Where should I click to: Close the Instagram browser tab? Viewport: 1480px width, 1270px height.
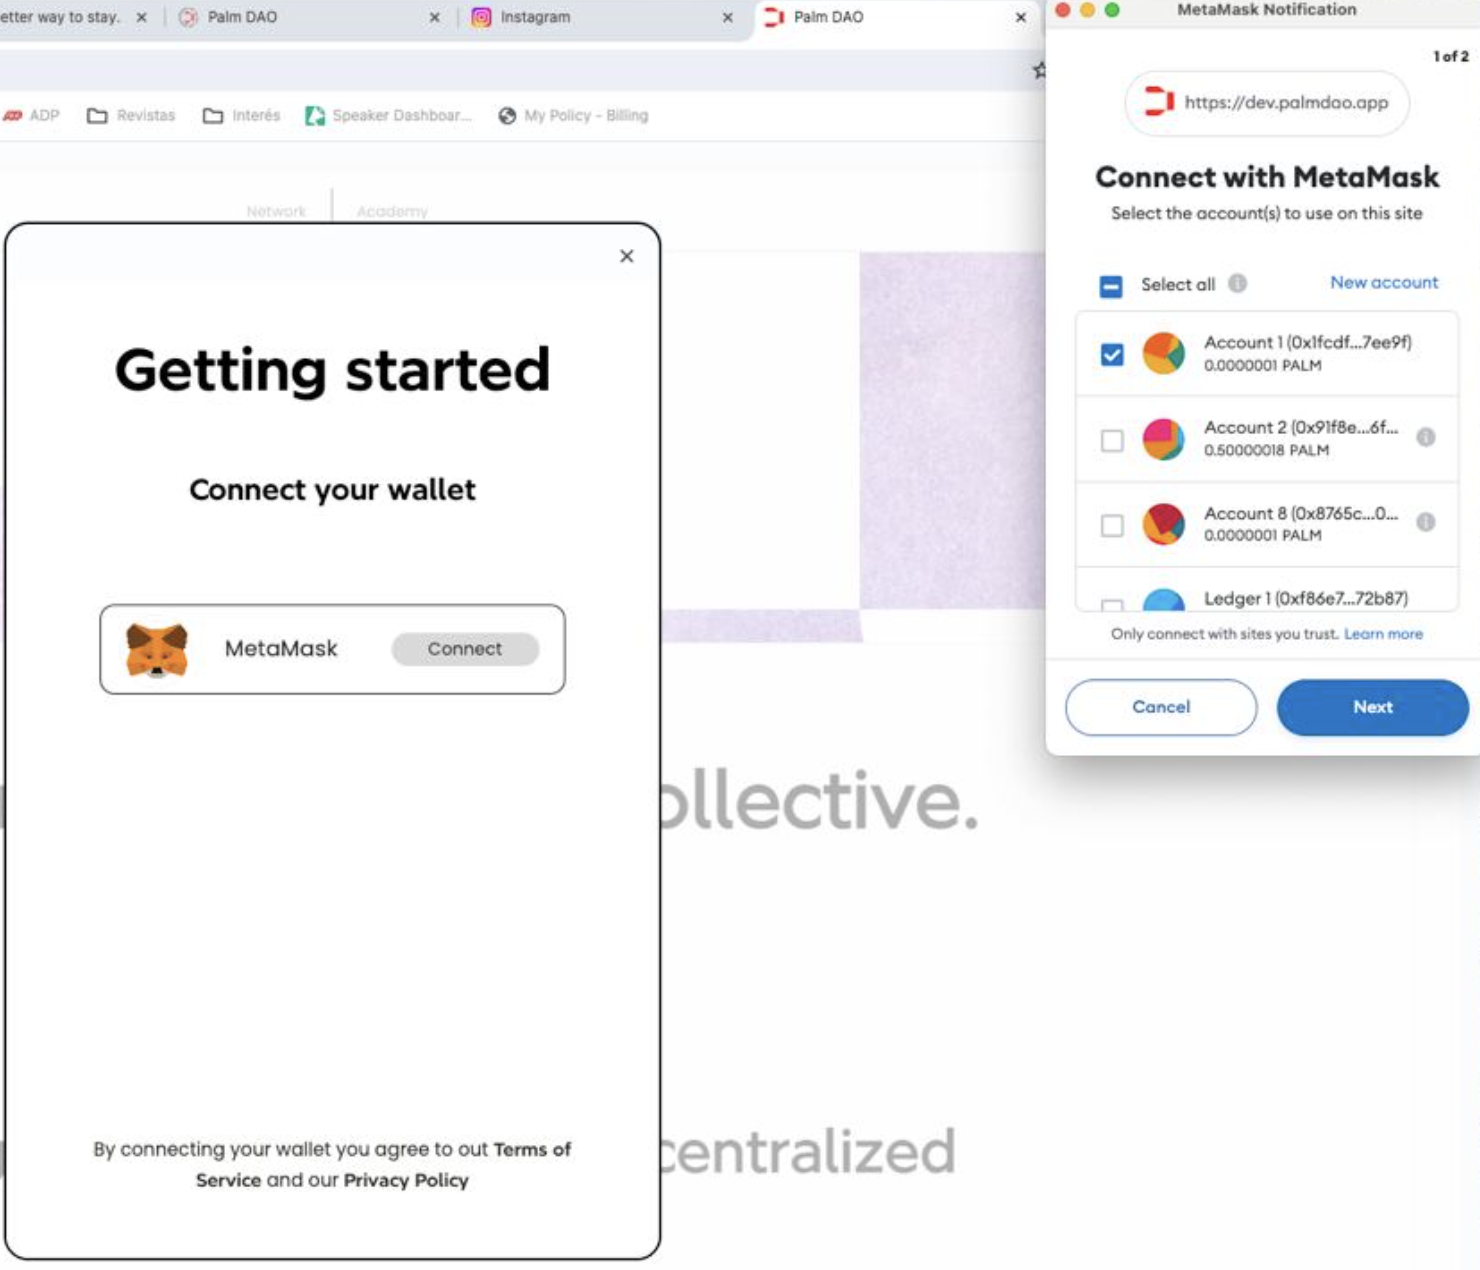[727, 17]
